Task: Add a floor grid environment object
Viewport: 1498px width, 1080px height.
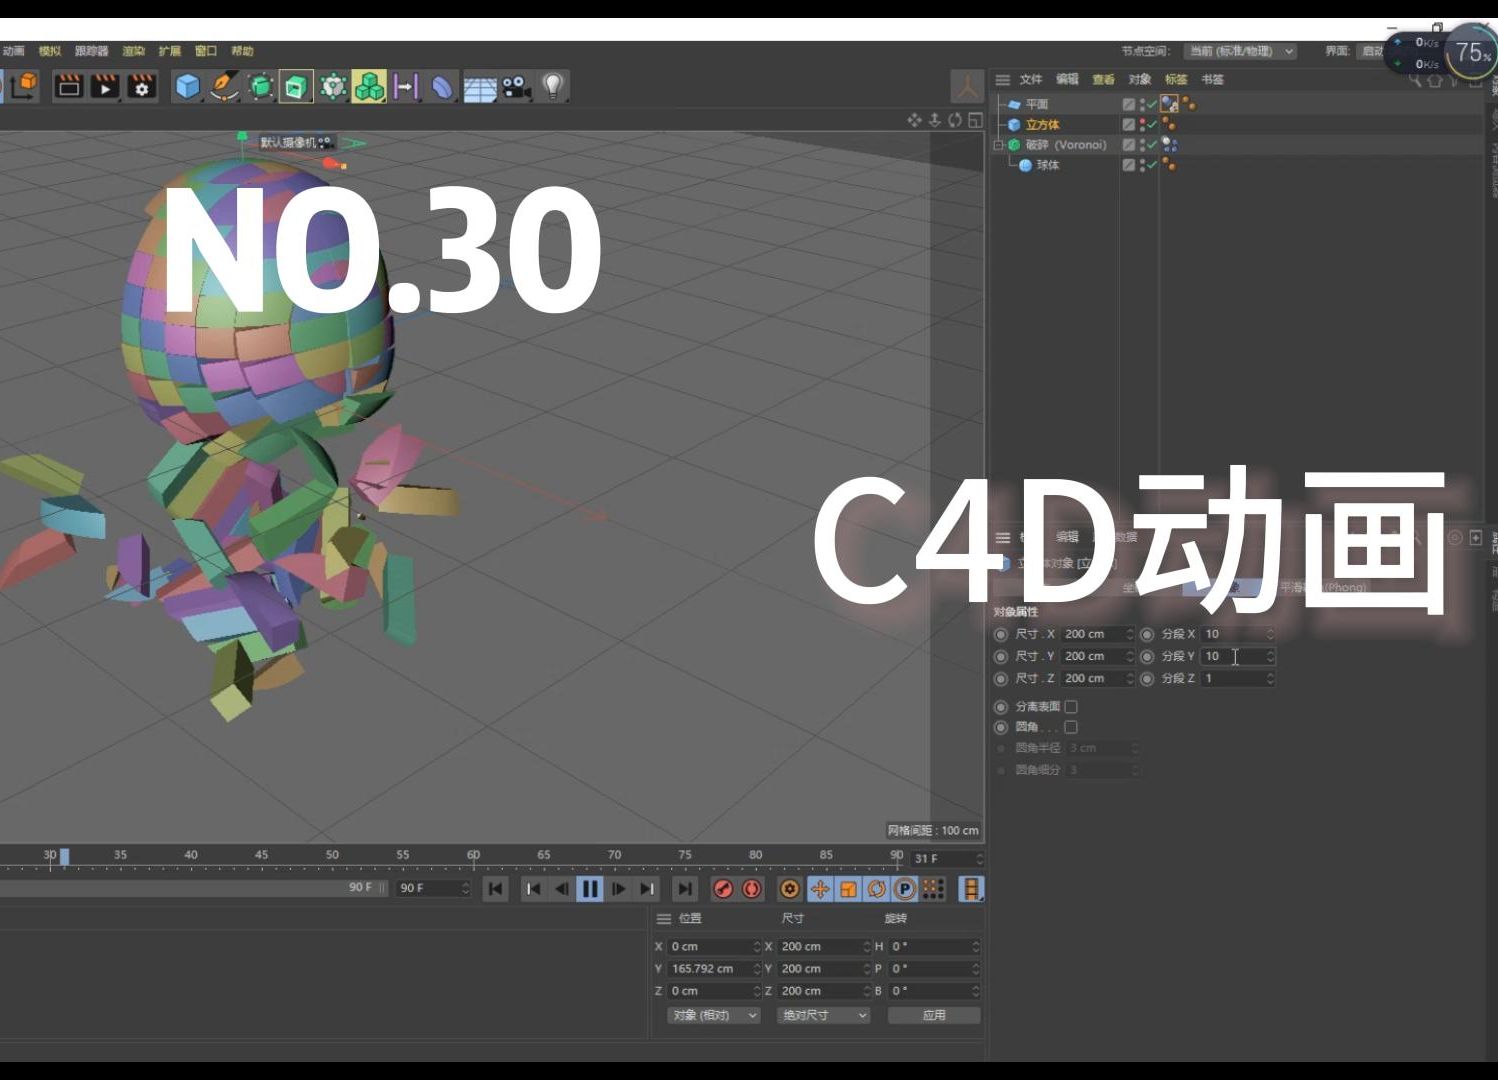Action: click(x=479, y=87)
